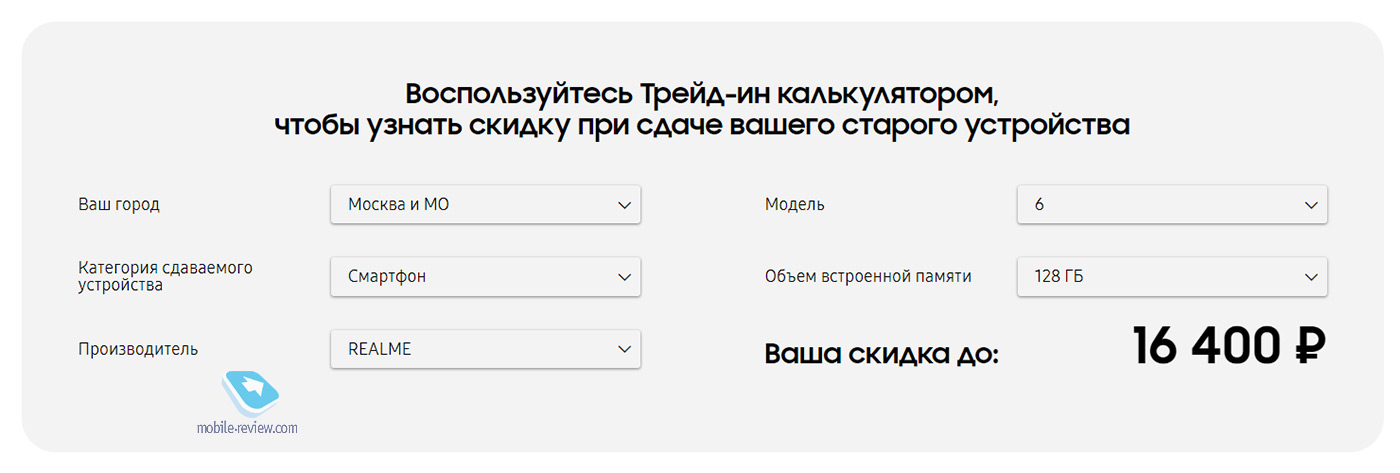This screenshot has height=473, width=1400.
Task: Click the Объем встроенной памяти label
Action: [x=868, y=277]
